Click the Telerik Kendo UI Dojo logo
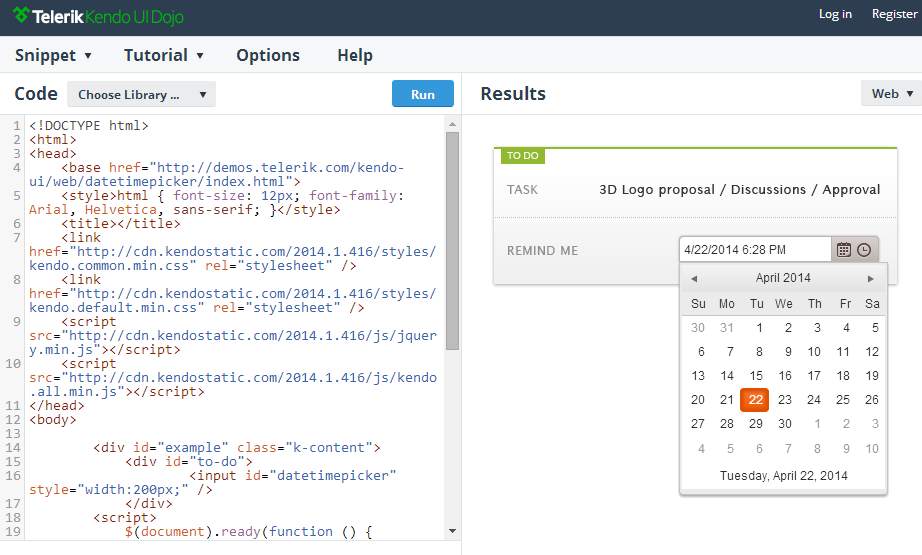 click(98, 16)
